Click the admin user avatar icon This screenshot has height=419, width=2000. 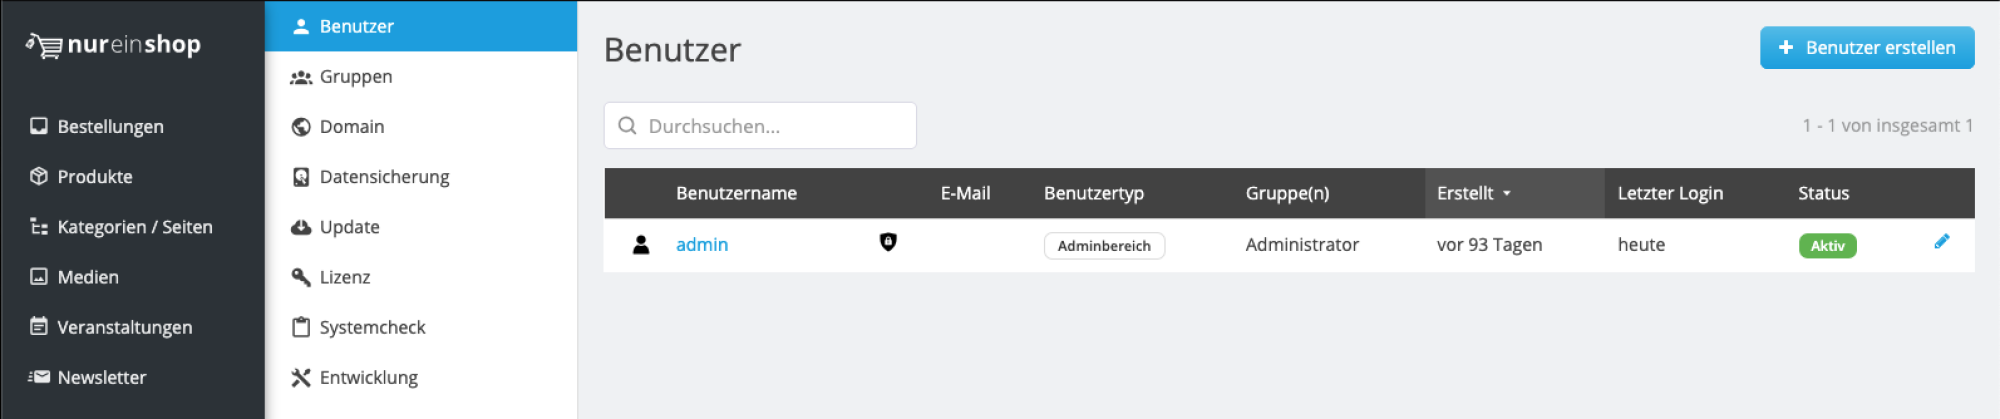point(641,245)
